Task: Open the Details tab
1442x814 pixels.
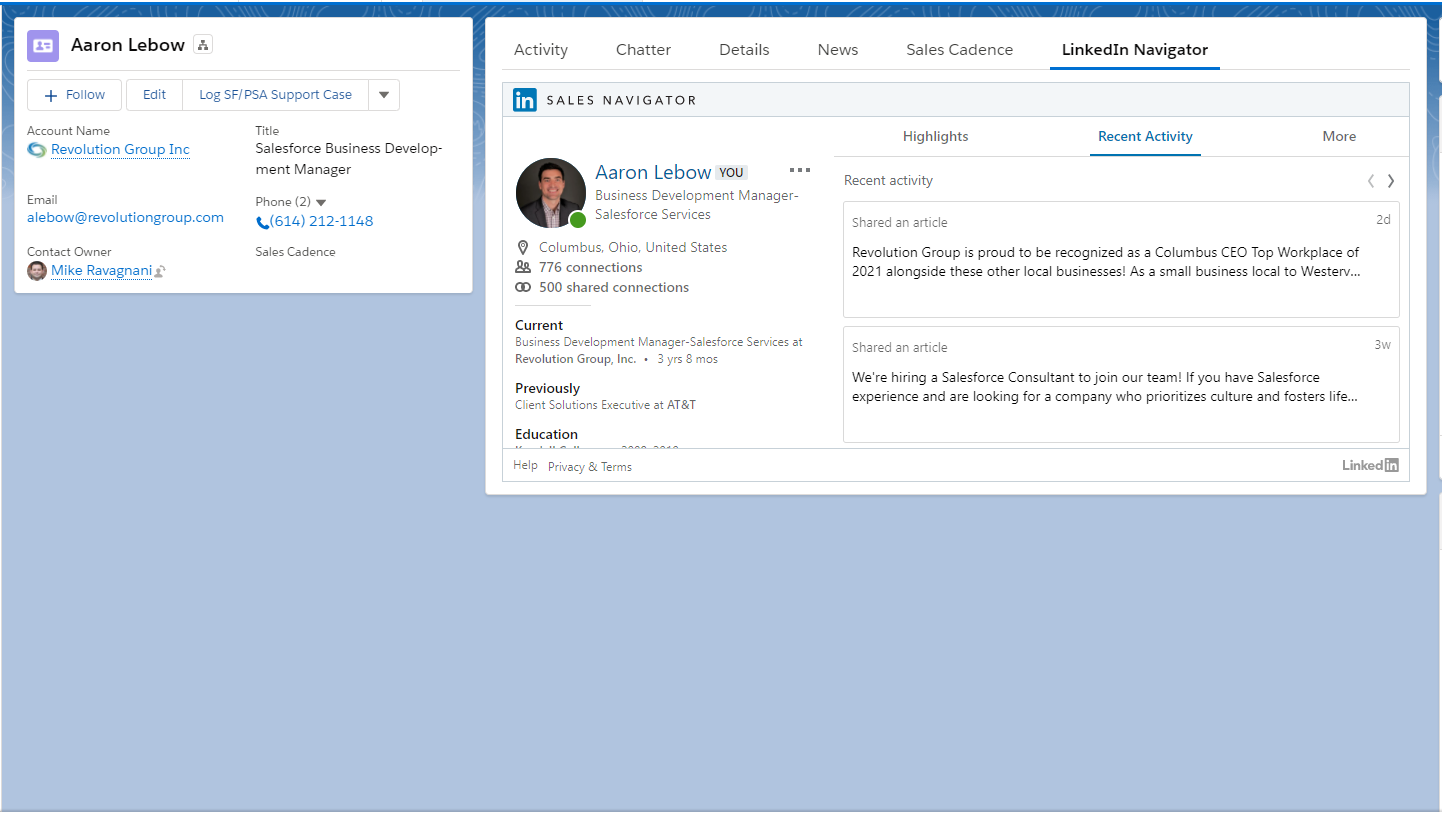Action: click(744, 49)
